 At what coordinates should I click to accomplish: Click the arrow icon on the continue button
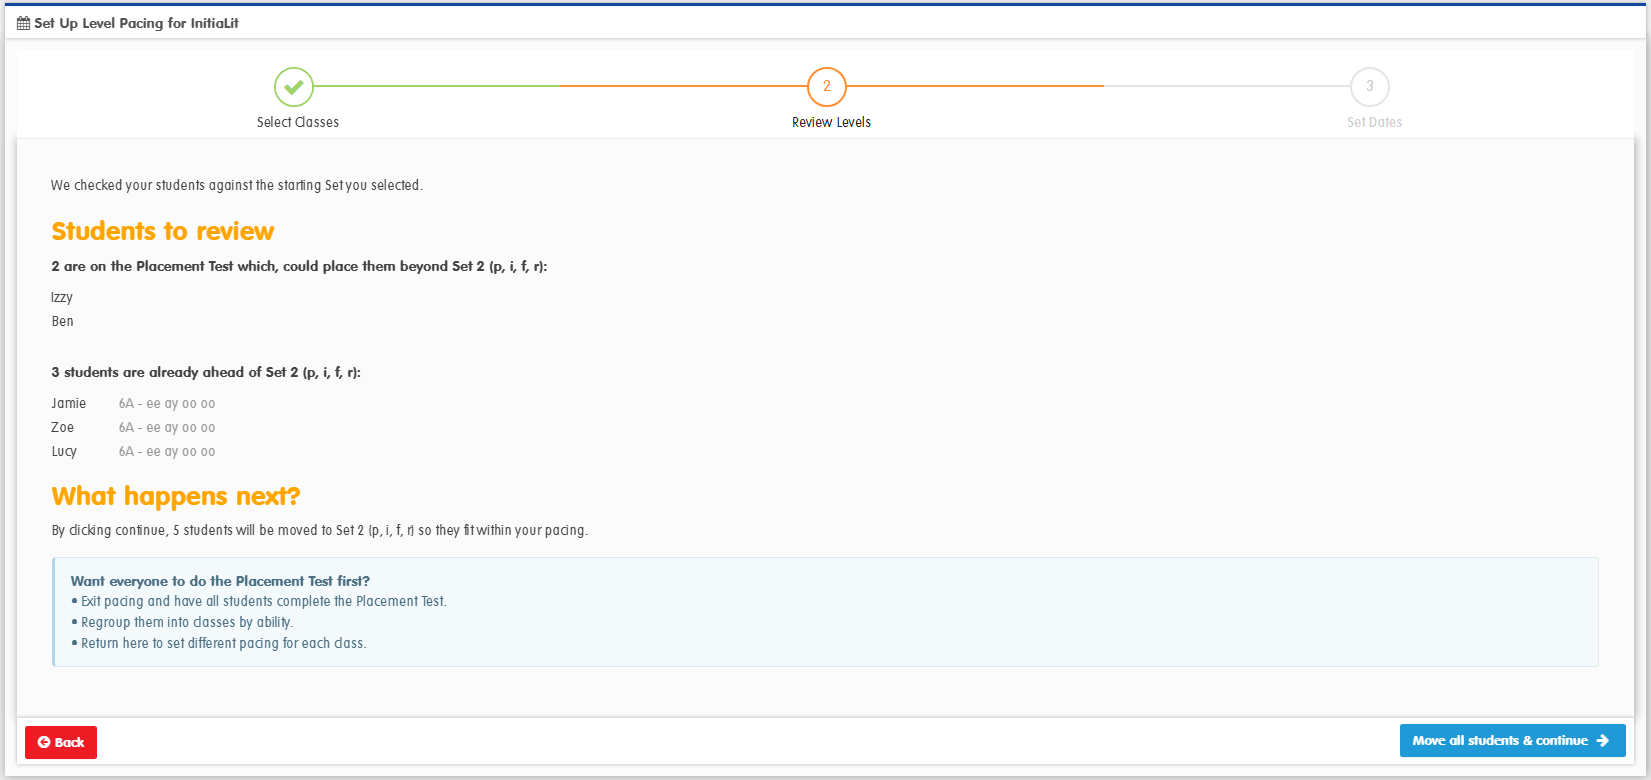tap(1603, 741)
